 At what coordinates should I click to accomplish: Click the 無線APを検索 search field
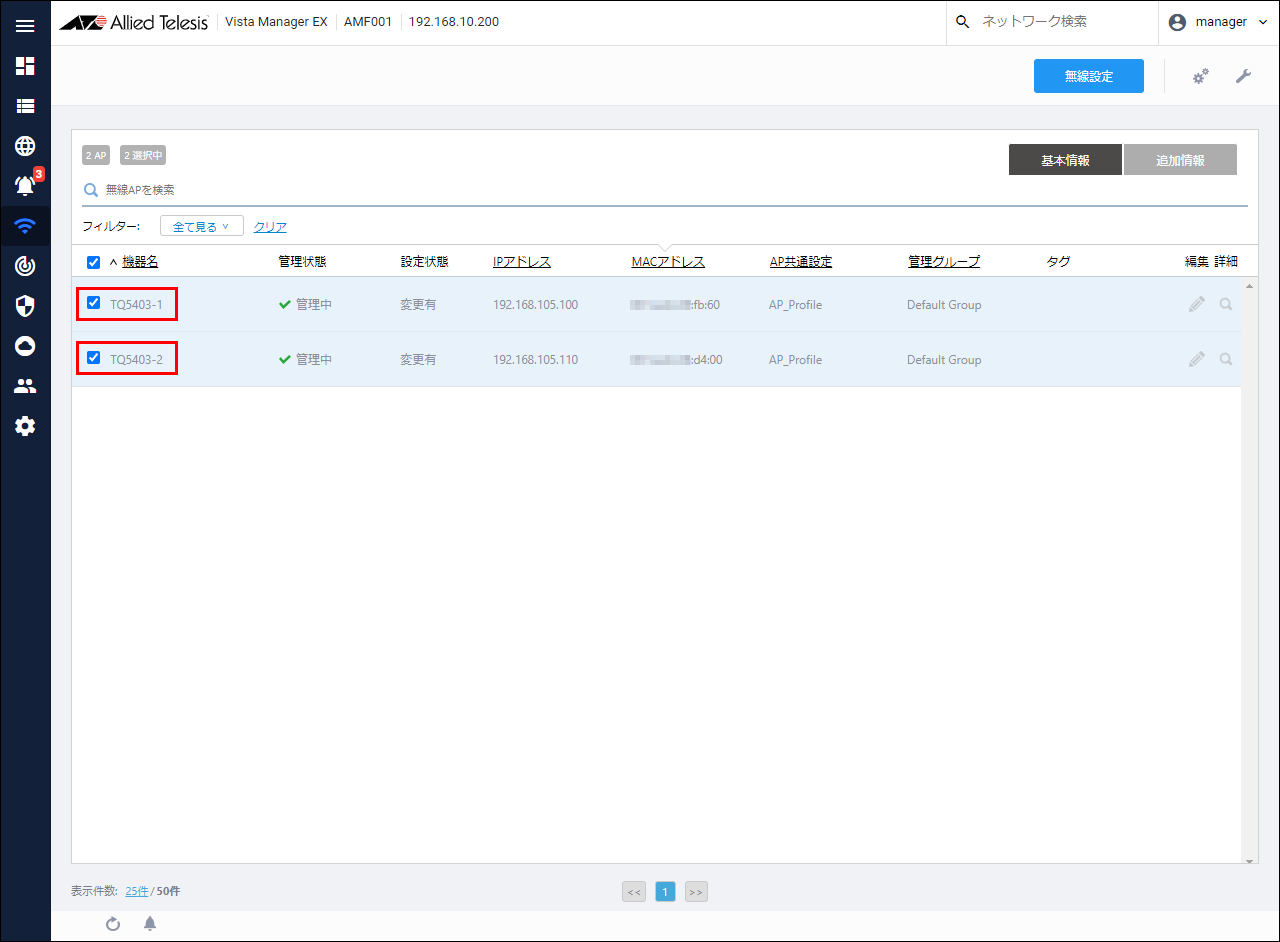pos(400,190)
